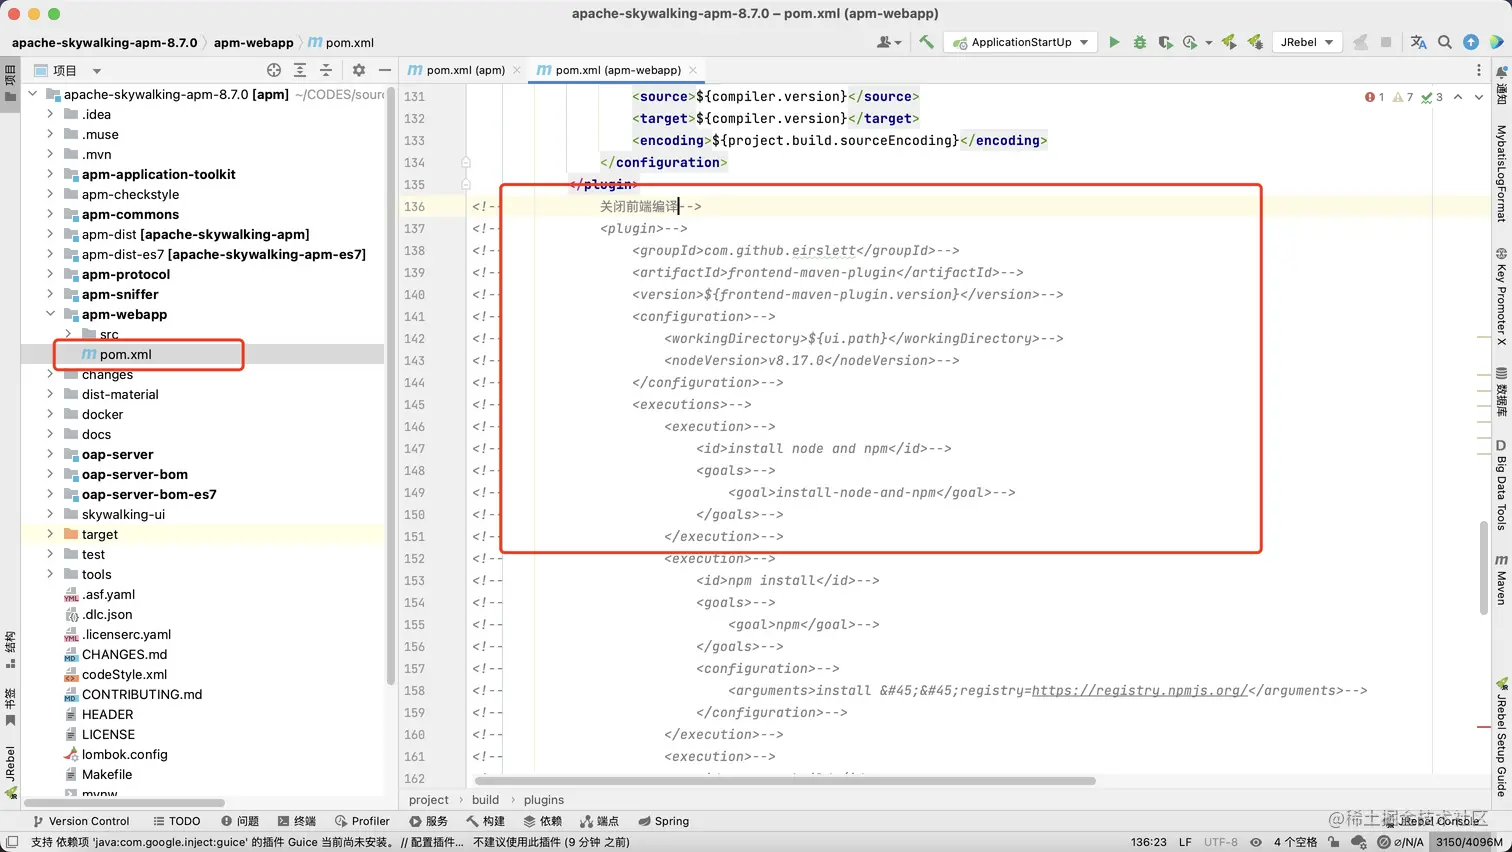This screenshot has width=1512, height=852.
Task: Expand the apm-application-toolkit folder
Action: (50, 174)
